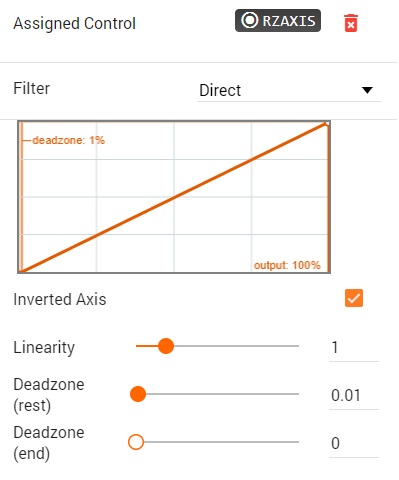Click the RZAXIS assigned control badge
The height and width of the screenshot is (480, 399).
coord(278,21)
